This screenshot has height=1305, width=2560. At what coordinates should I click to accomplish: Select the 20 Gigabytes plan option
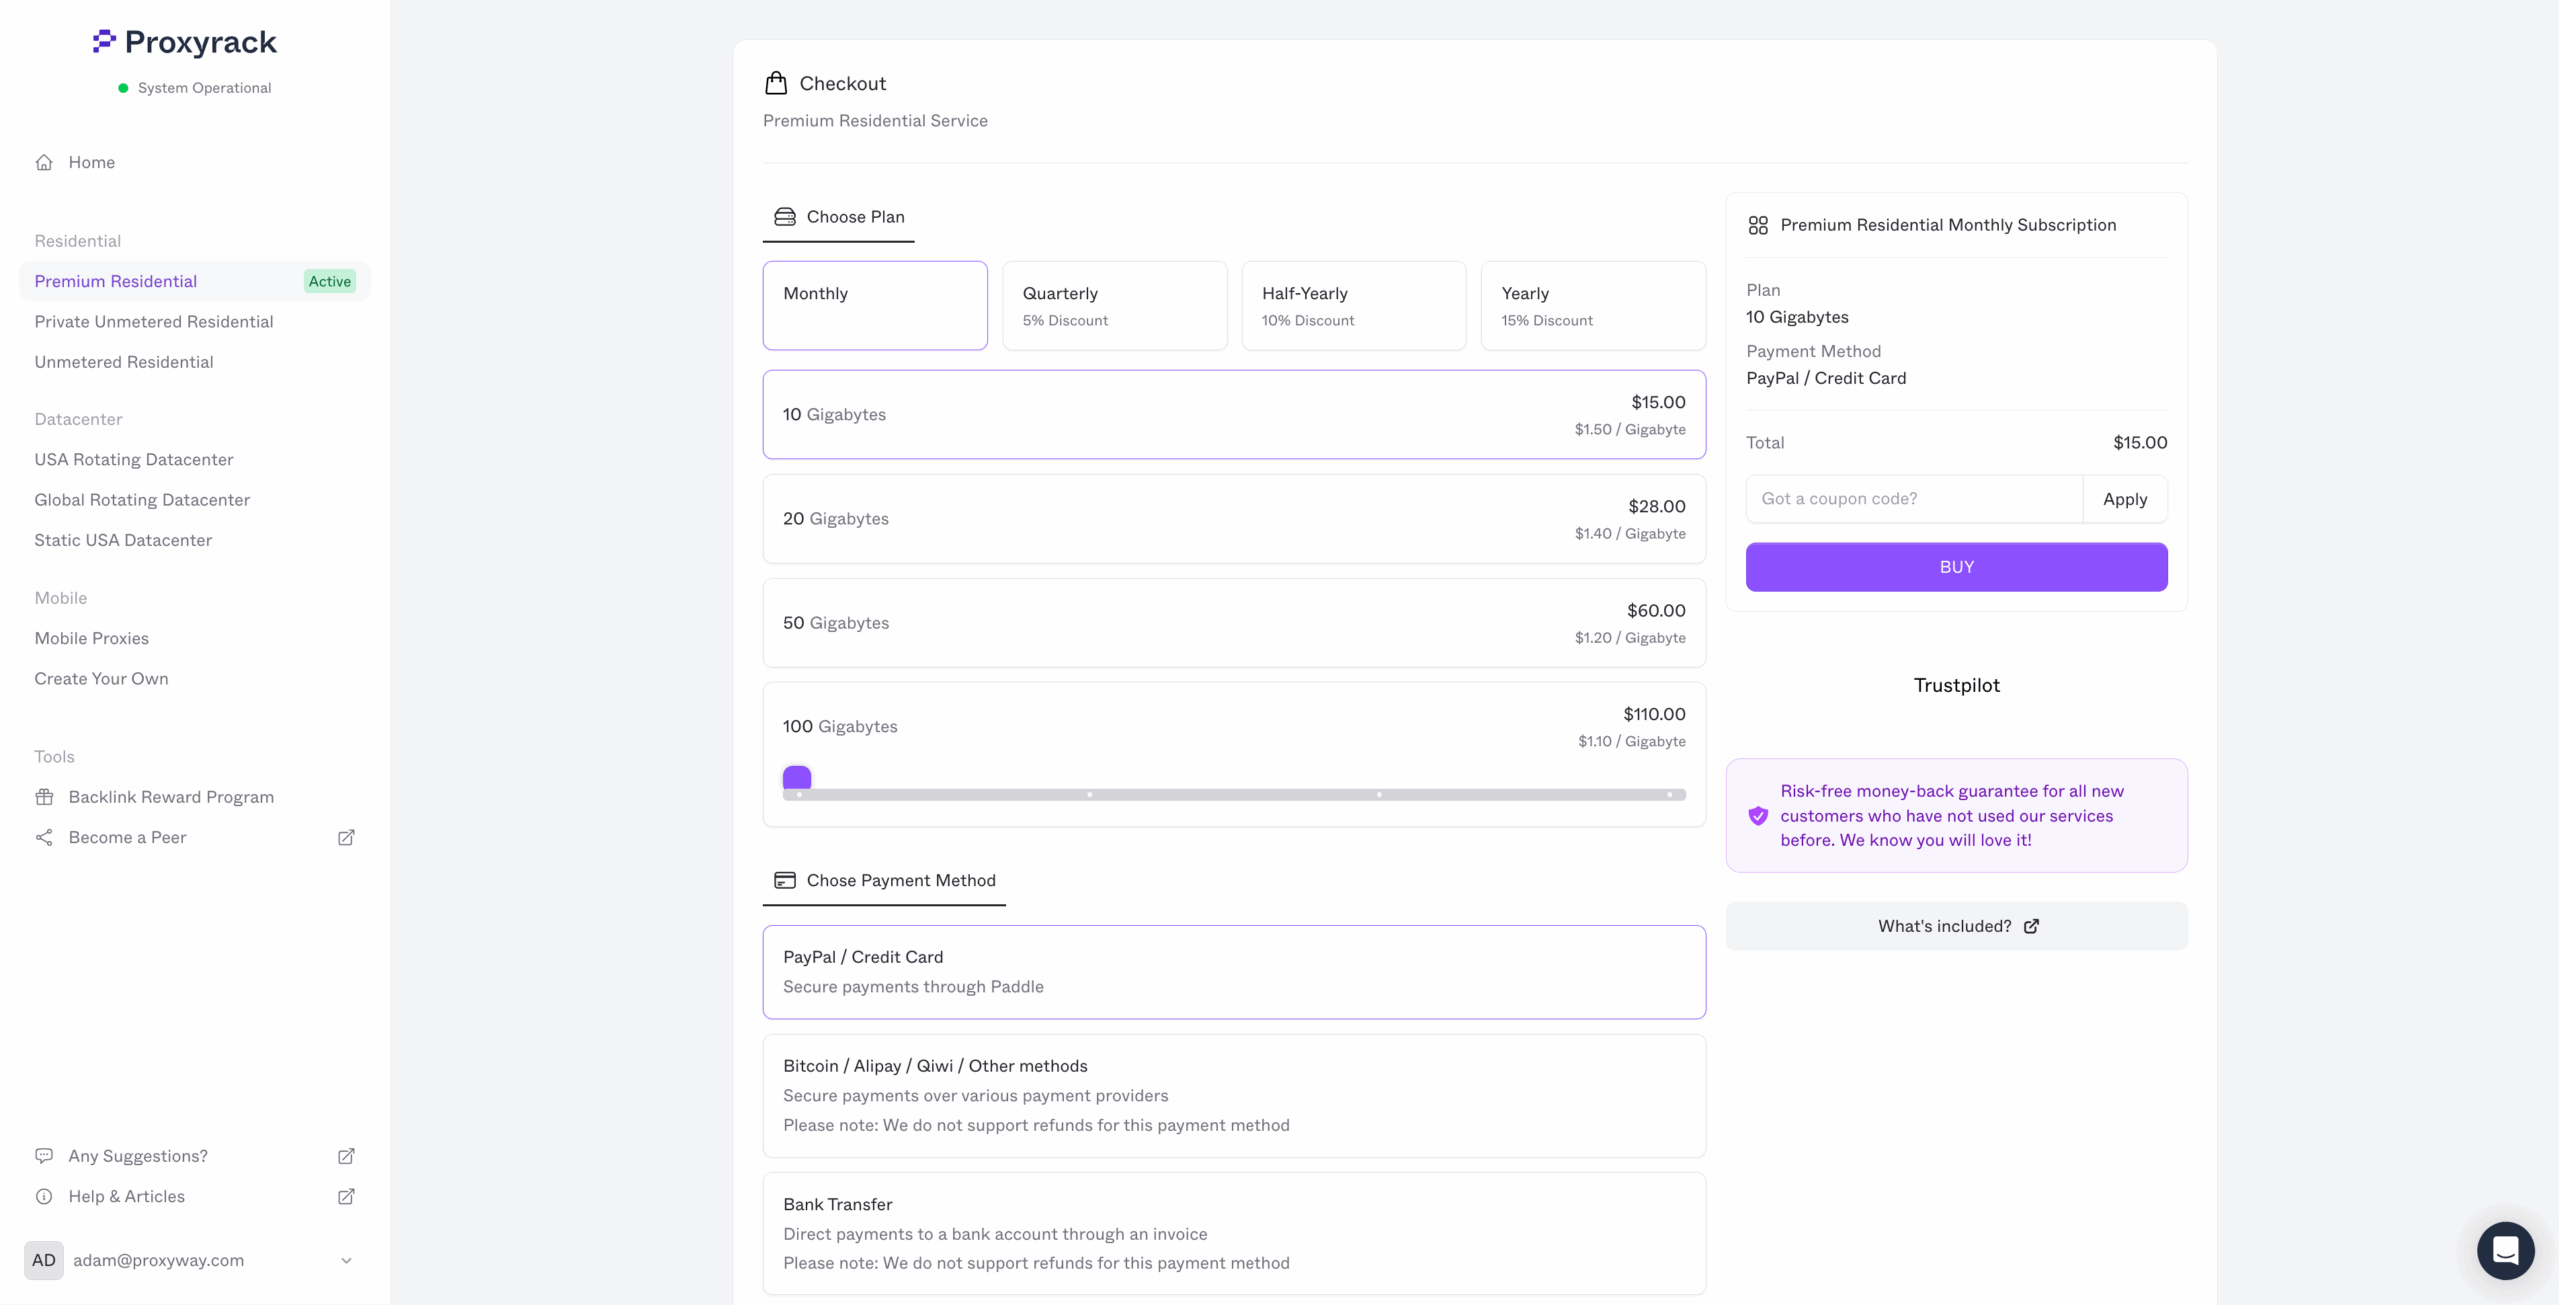click(1233, 519)
